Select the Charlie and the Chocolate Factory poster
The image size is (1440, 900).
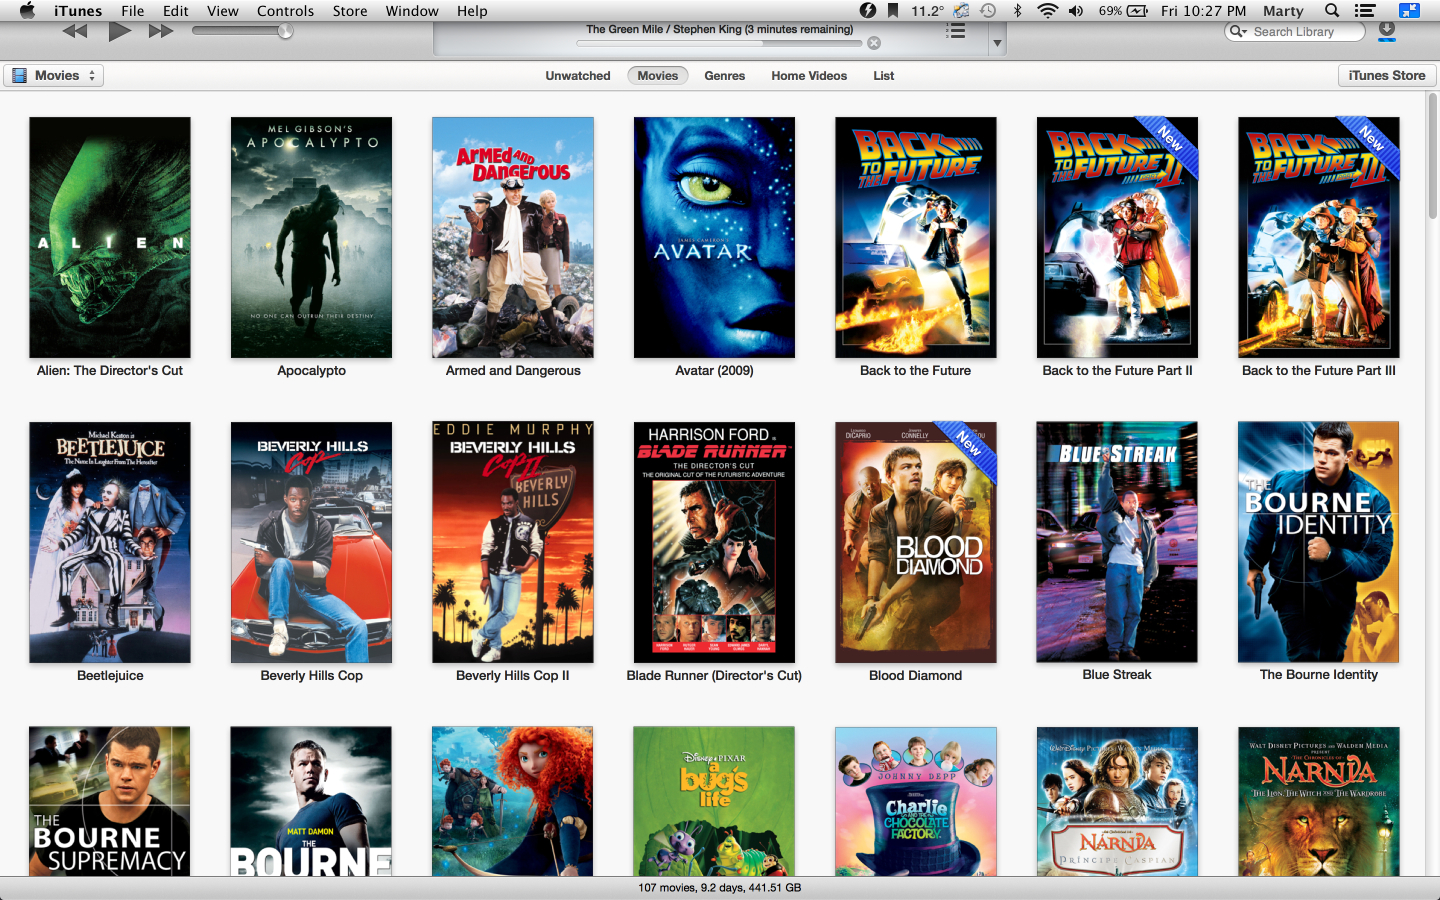coord(916,801)
